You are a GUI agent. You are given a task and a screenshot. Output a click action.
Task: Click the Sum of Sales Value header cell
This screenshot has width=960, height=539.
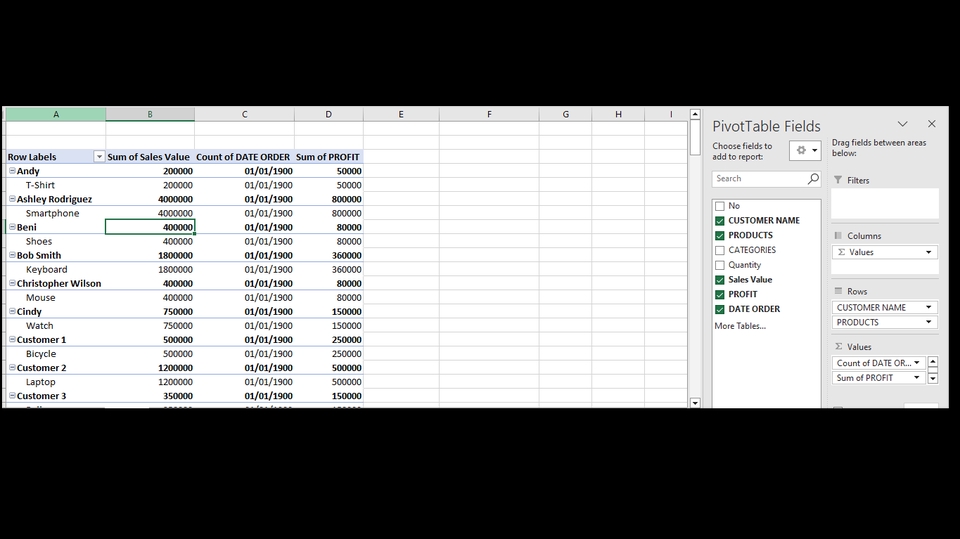coord(150,157)
